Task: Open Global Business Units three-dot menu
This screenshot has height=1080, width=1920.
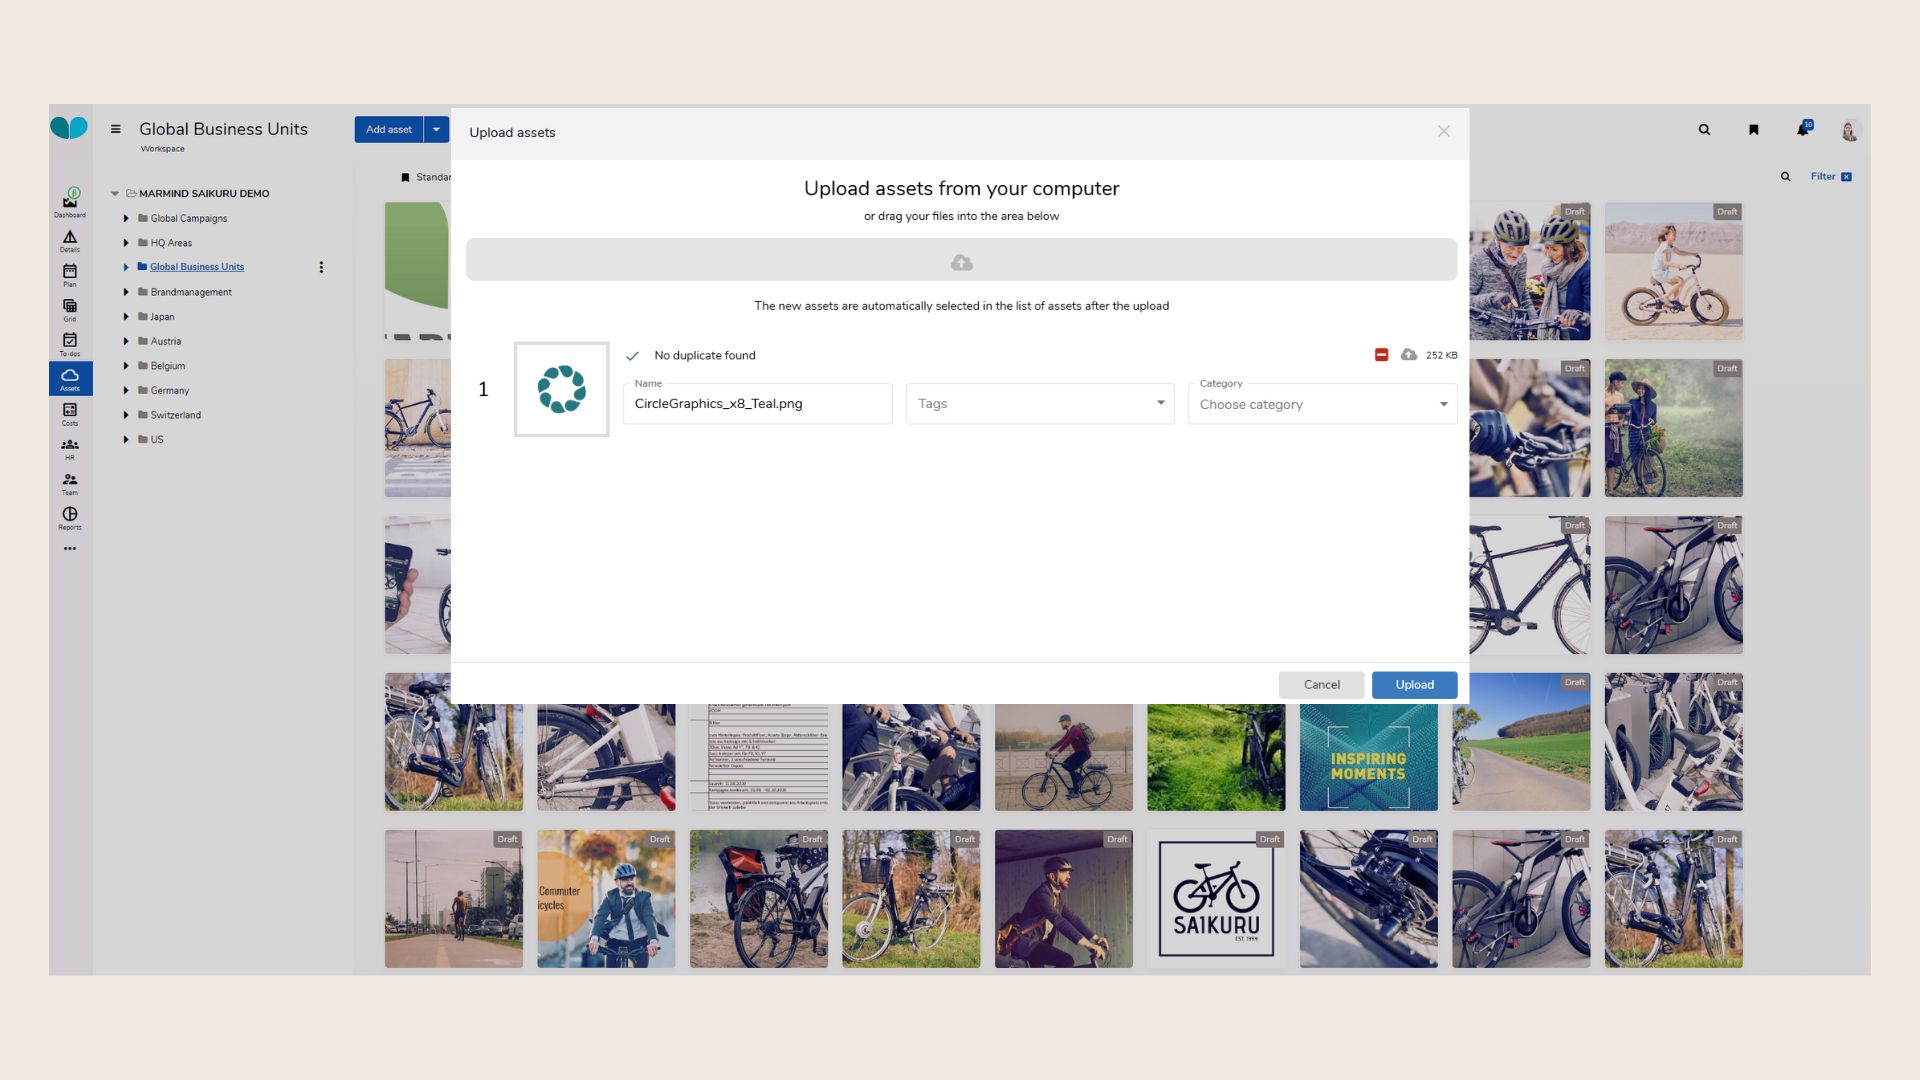Action: pyautogui.click(x=321, y=267)
